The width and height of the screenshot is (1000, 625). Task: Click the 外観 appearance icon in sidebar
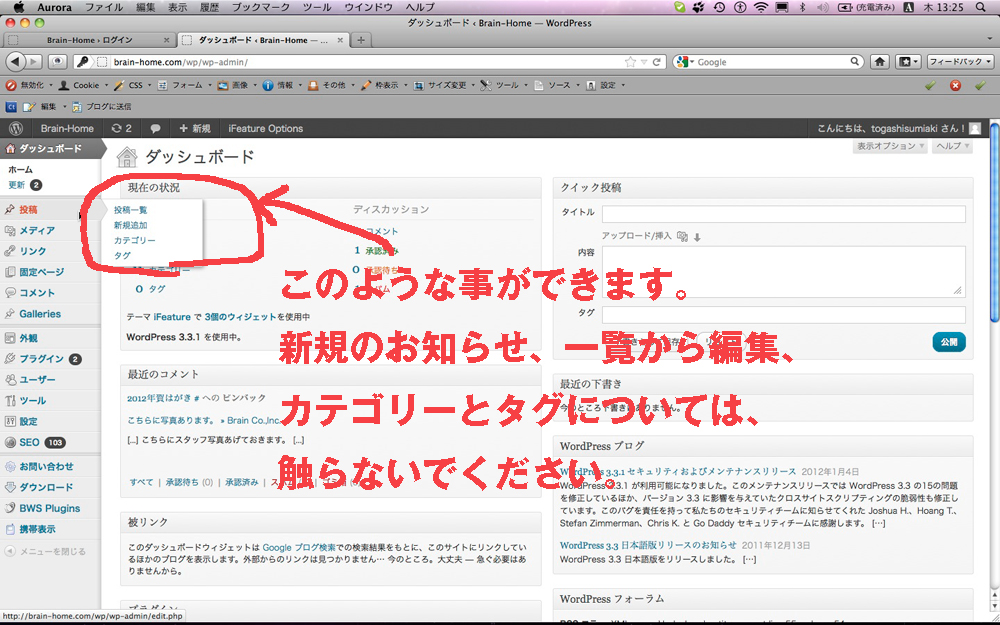pyautogui.click(x=10, y=338)
